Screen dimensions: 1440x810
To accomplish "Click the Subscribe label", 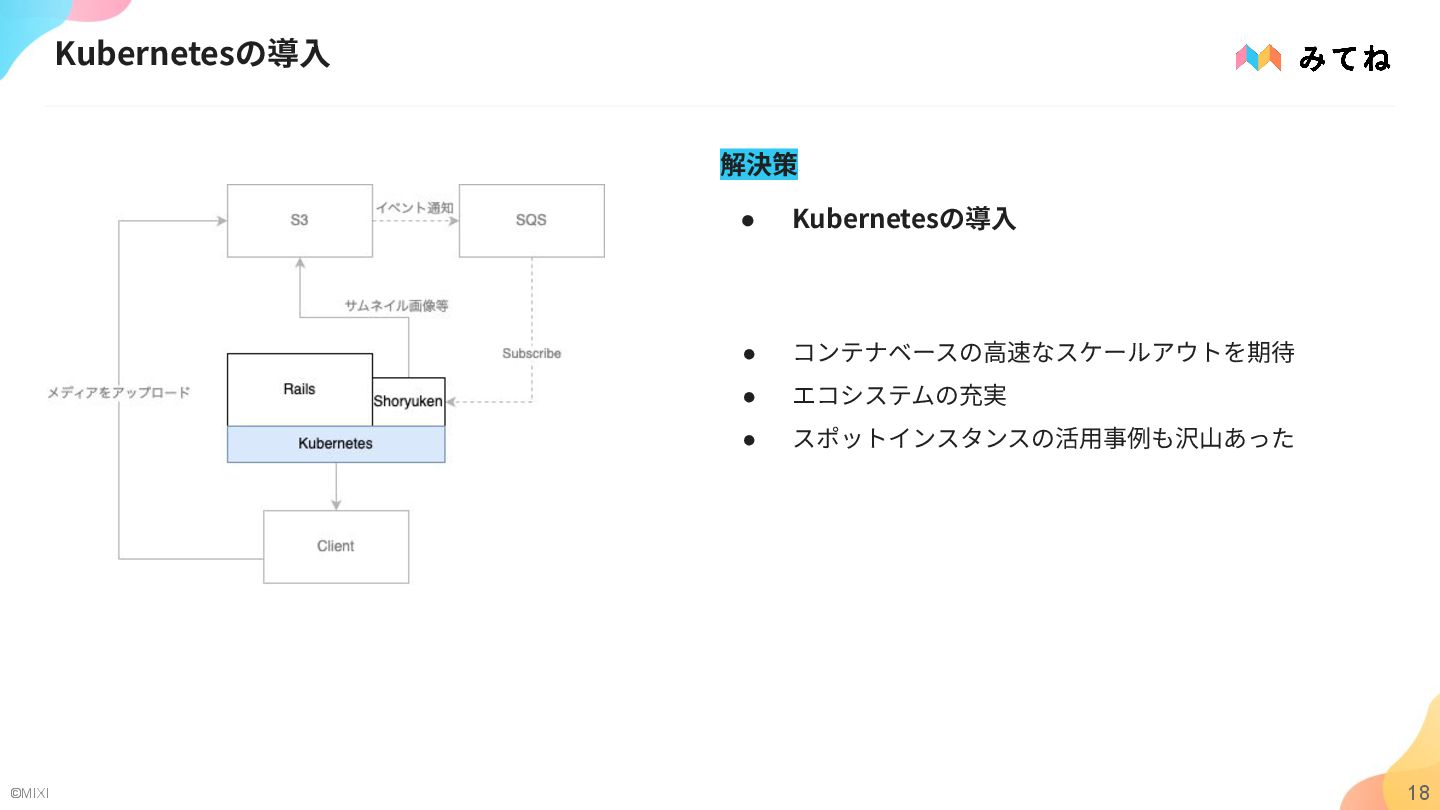I will click(532, 353).
